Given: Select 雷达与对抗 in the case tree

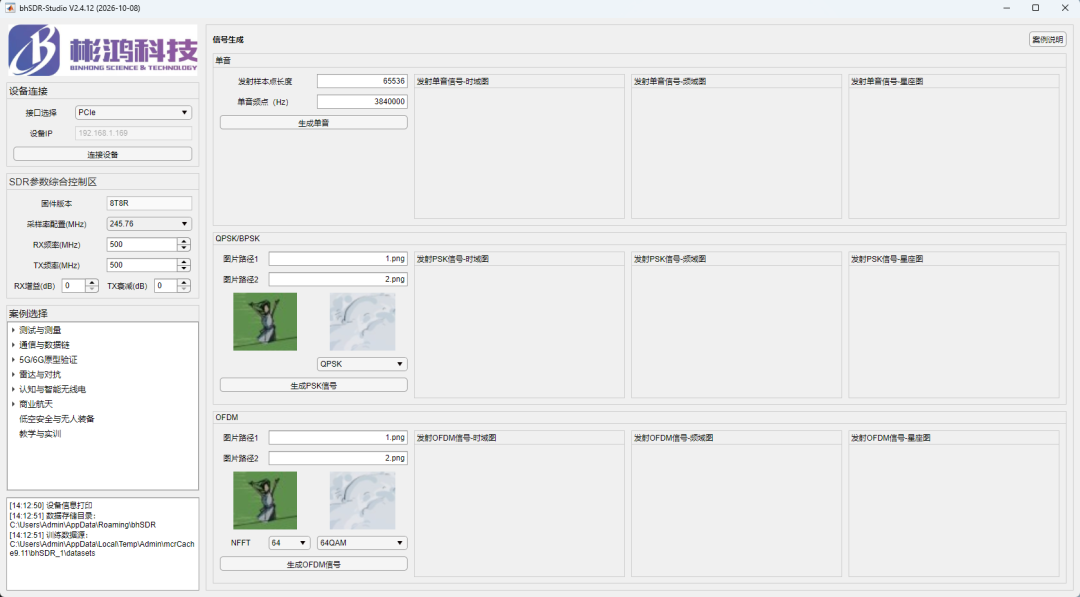Looking at the screenshot, I should (40, 375).
